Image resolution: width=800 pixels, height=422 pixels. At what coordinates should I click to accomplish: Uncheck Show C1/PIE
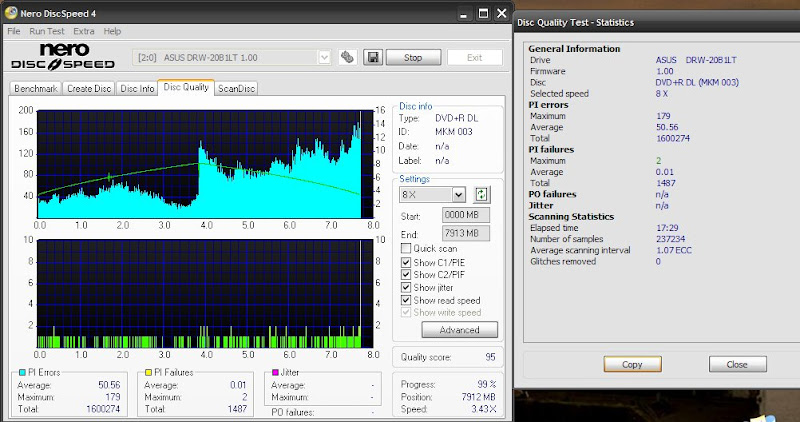tap(406, 262)
